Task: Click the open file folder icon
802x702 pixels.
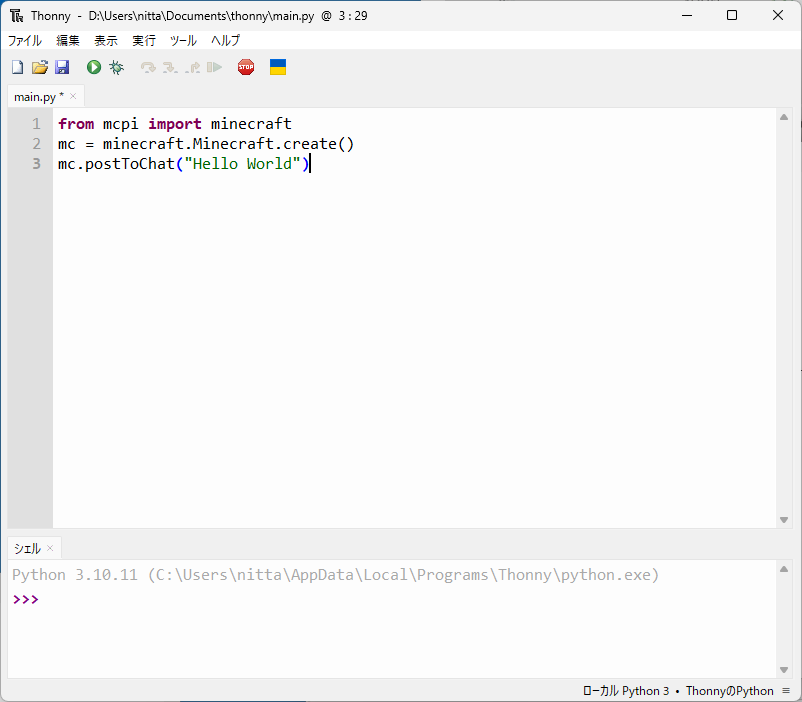Action: [x=40, y=67]
